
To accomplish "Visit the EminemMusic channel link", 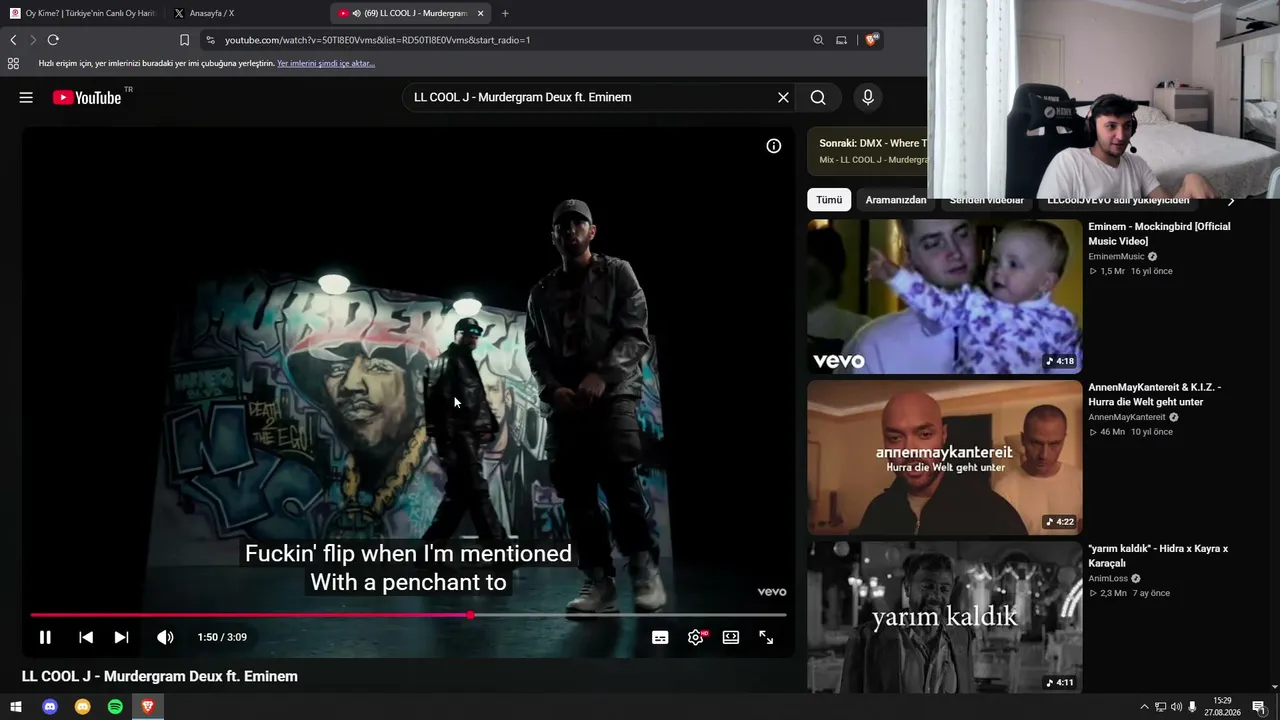I will point(1116,257).
